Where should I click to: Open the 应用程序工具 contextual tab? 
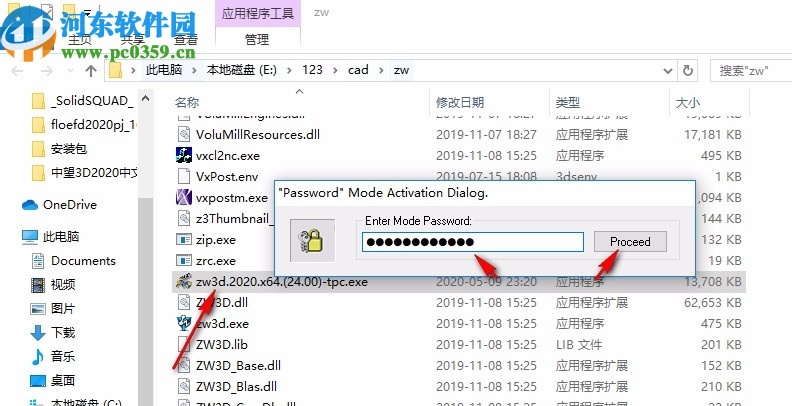258,13
